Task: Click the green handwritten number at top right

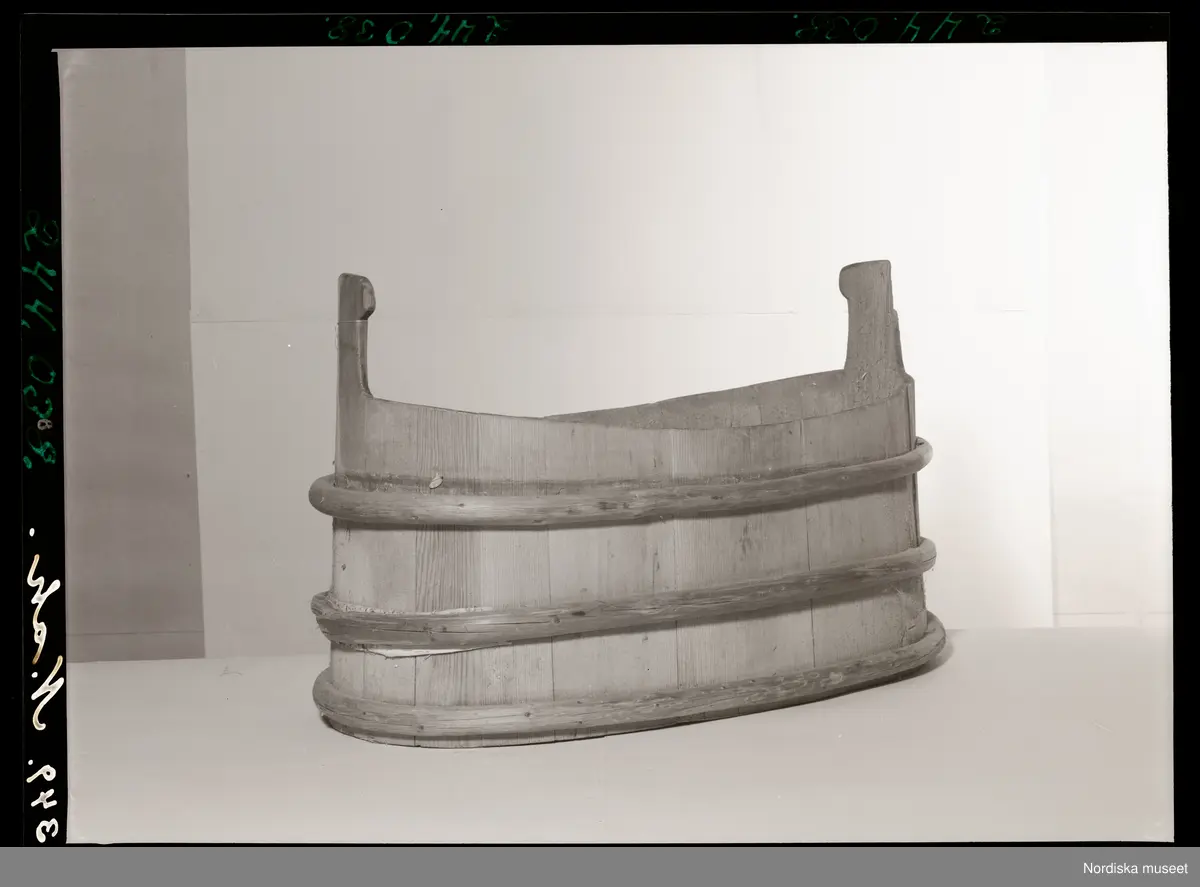Action: 900,28
